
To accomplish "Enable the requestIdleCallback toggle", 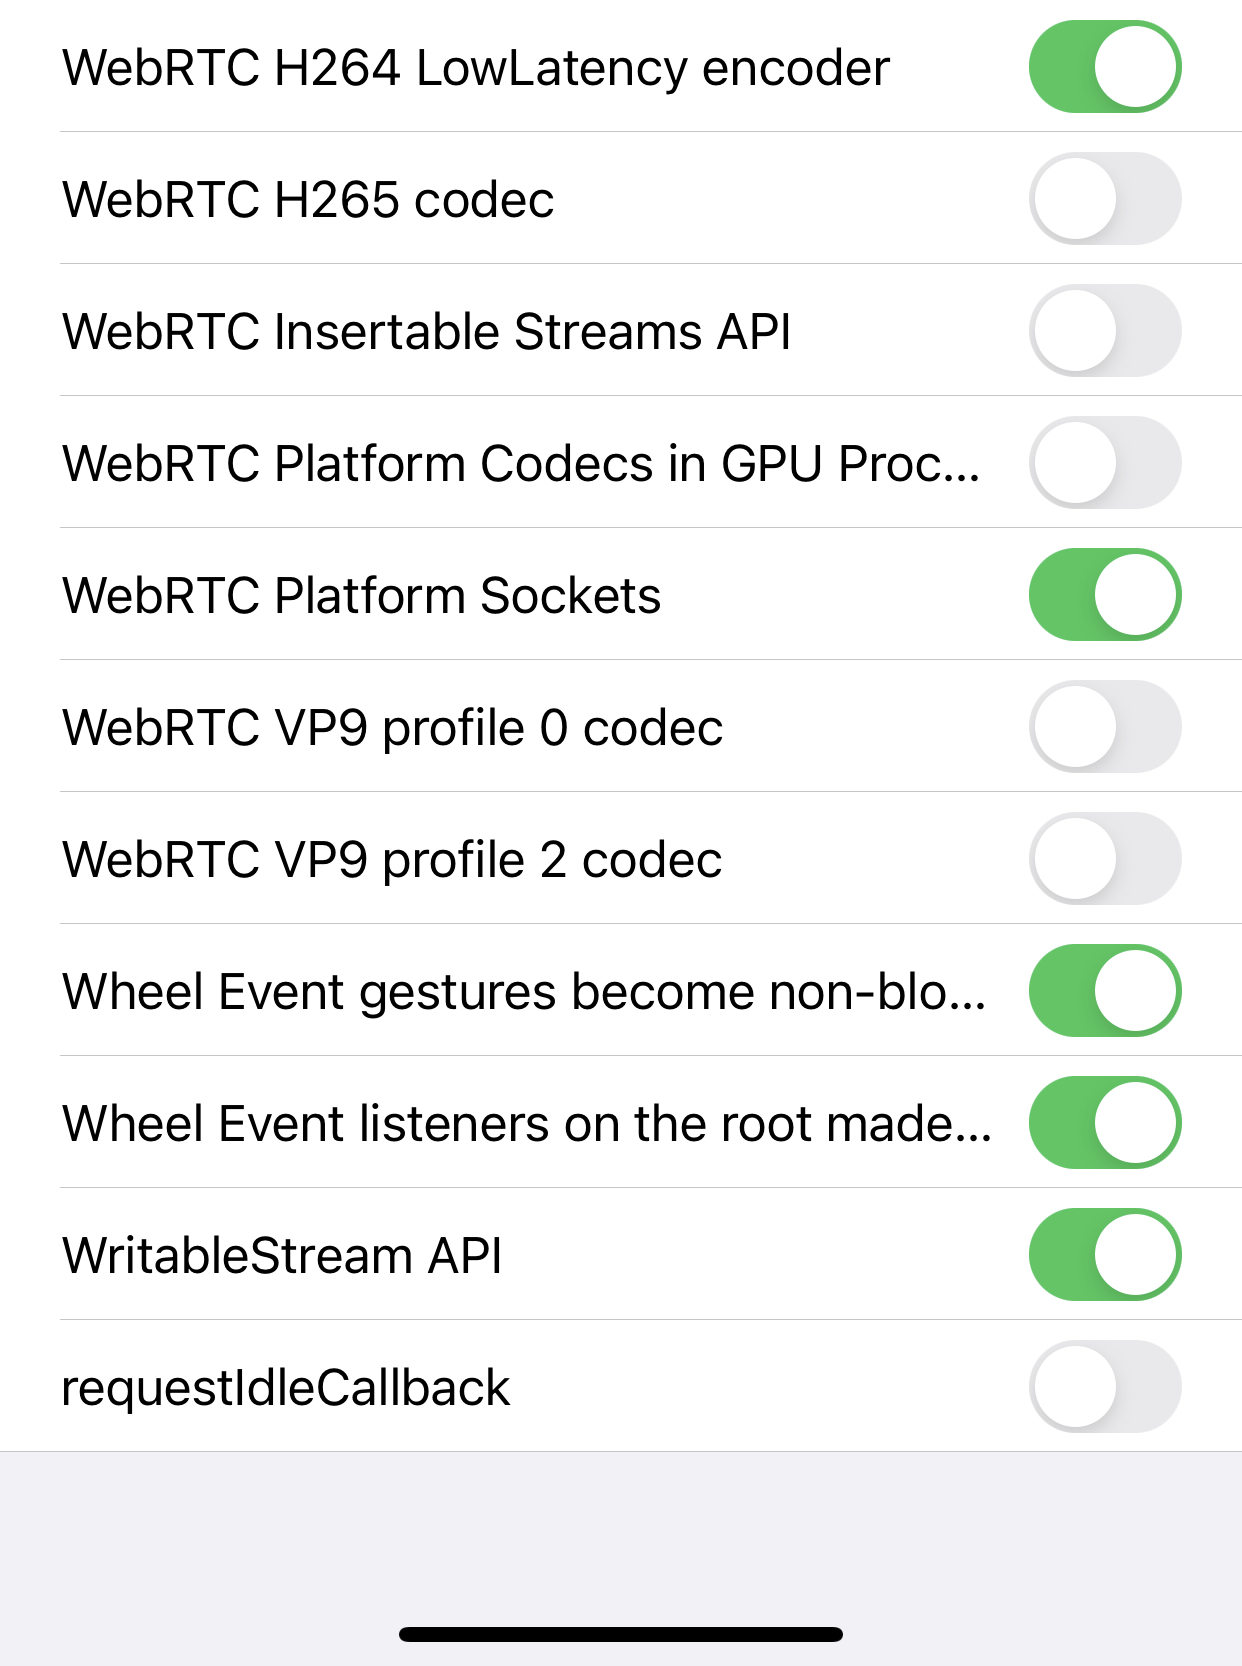I will pyautogui.click(x=1105, y=1387).
